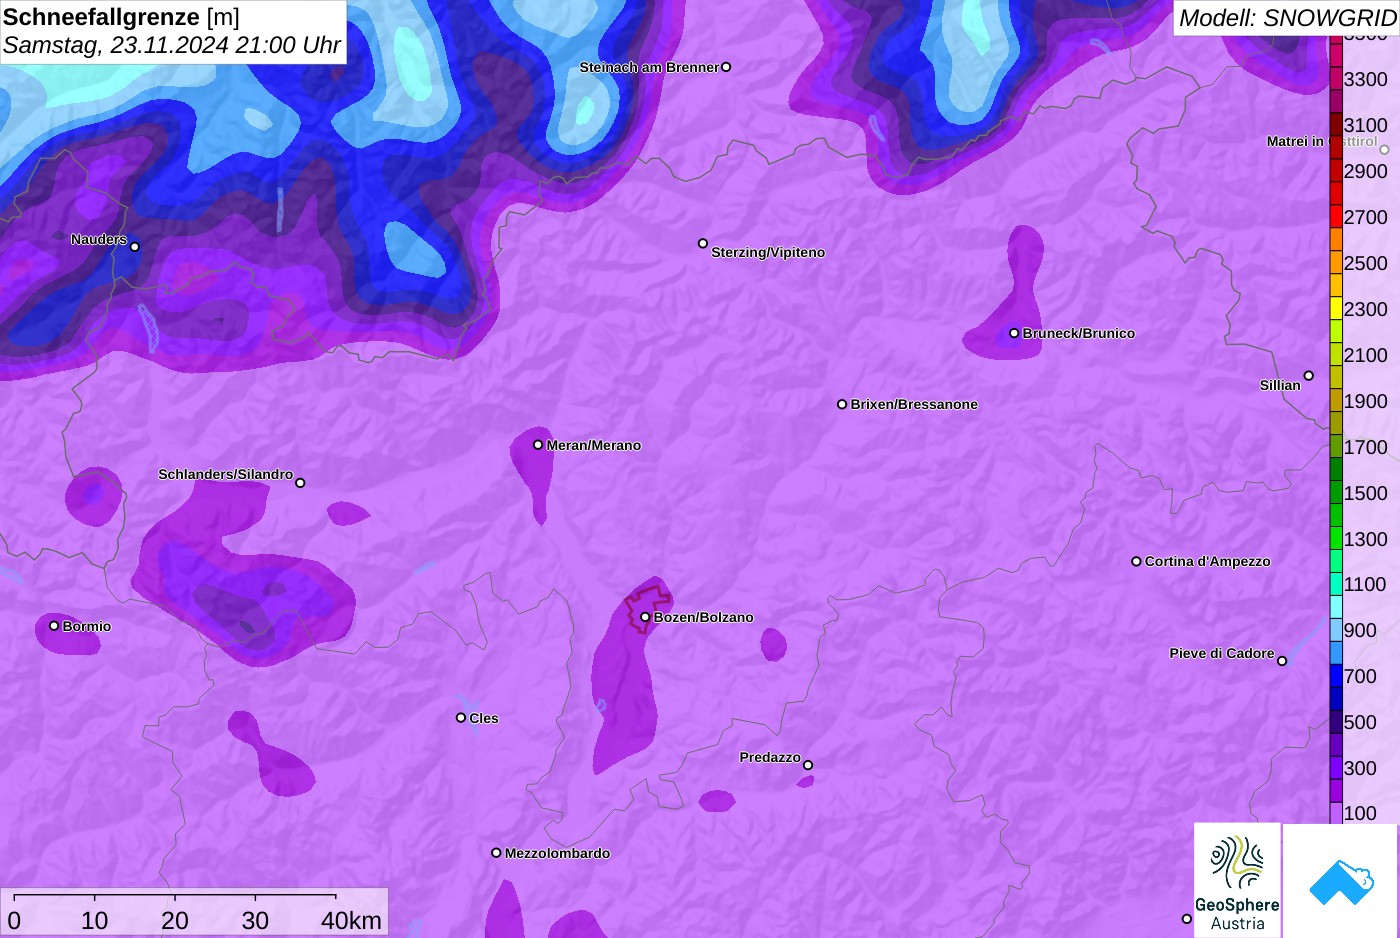The height and width of the screenshot is (938, 1400).
Task: Click the Schlanders/Silandro marker dot
Action: click(300, 482)
